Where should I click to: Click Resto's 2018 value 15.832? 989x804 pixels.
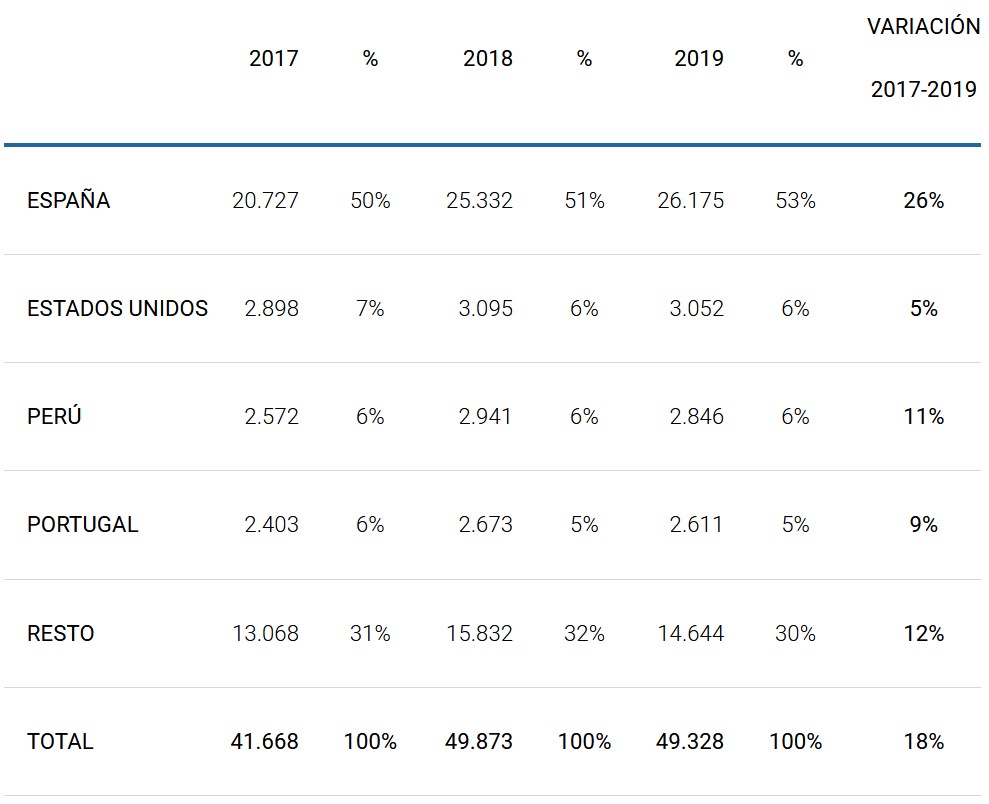coord(479,634)
